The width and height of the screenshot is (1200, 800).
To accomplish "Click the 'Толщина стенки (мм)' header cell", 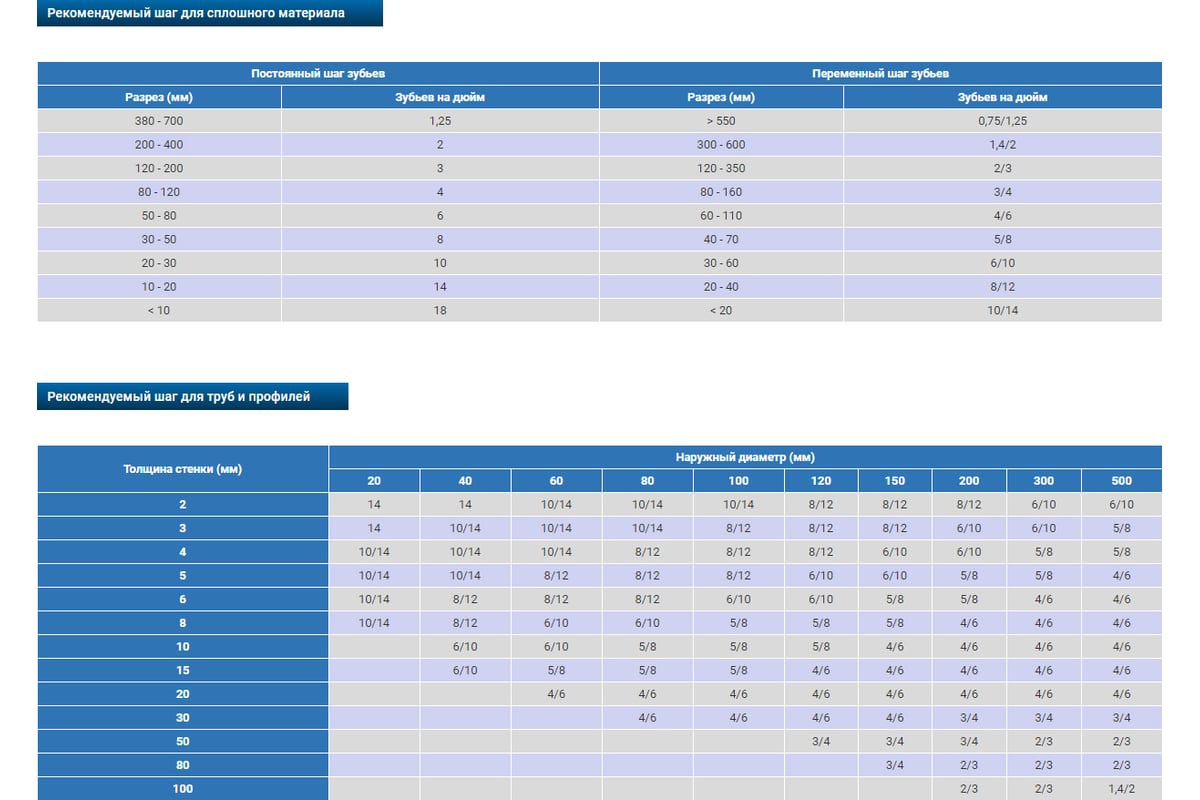I will pyautogui.click(x=183, y=469).
